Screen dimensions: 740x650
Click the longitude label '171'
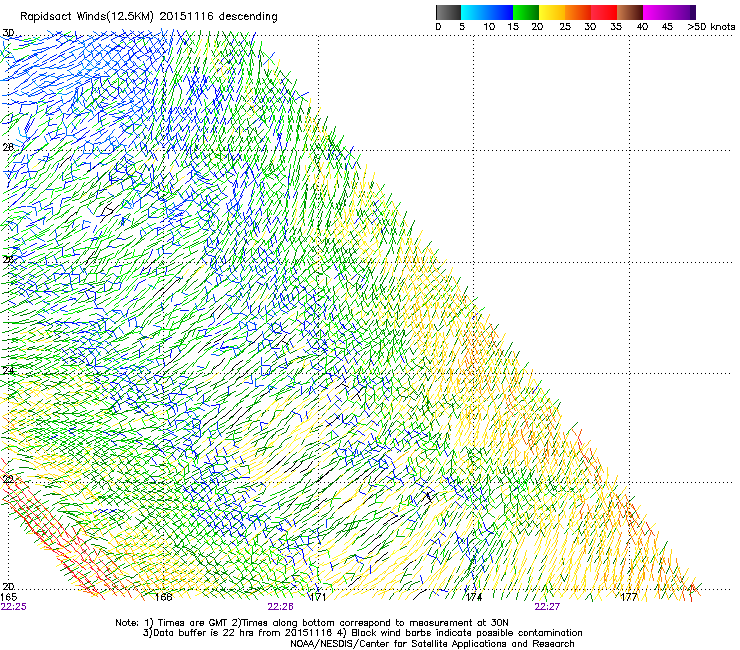click(x=317, y=597)
